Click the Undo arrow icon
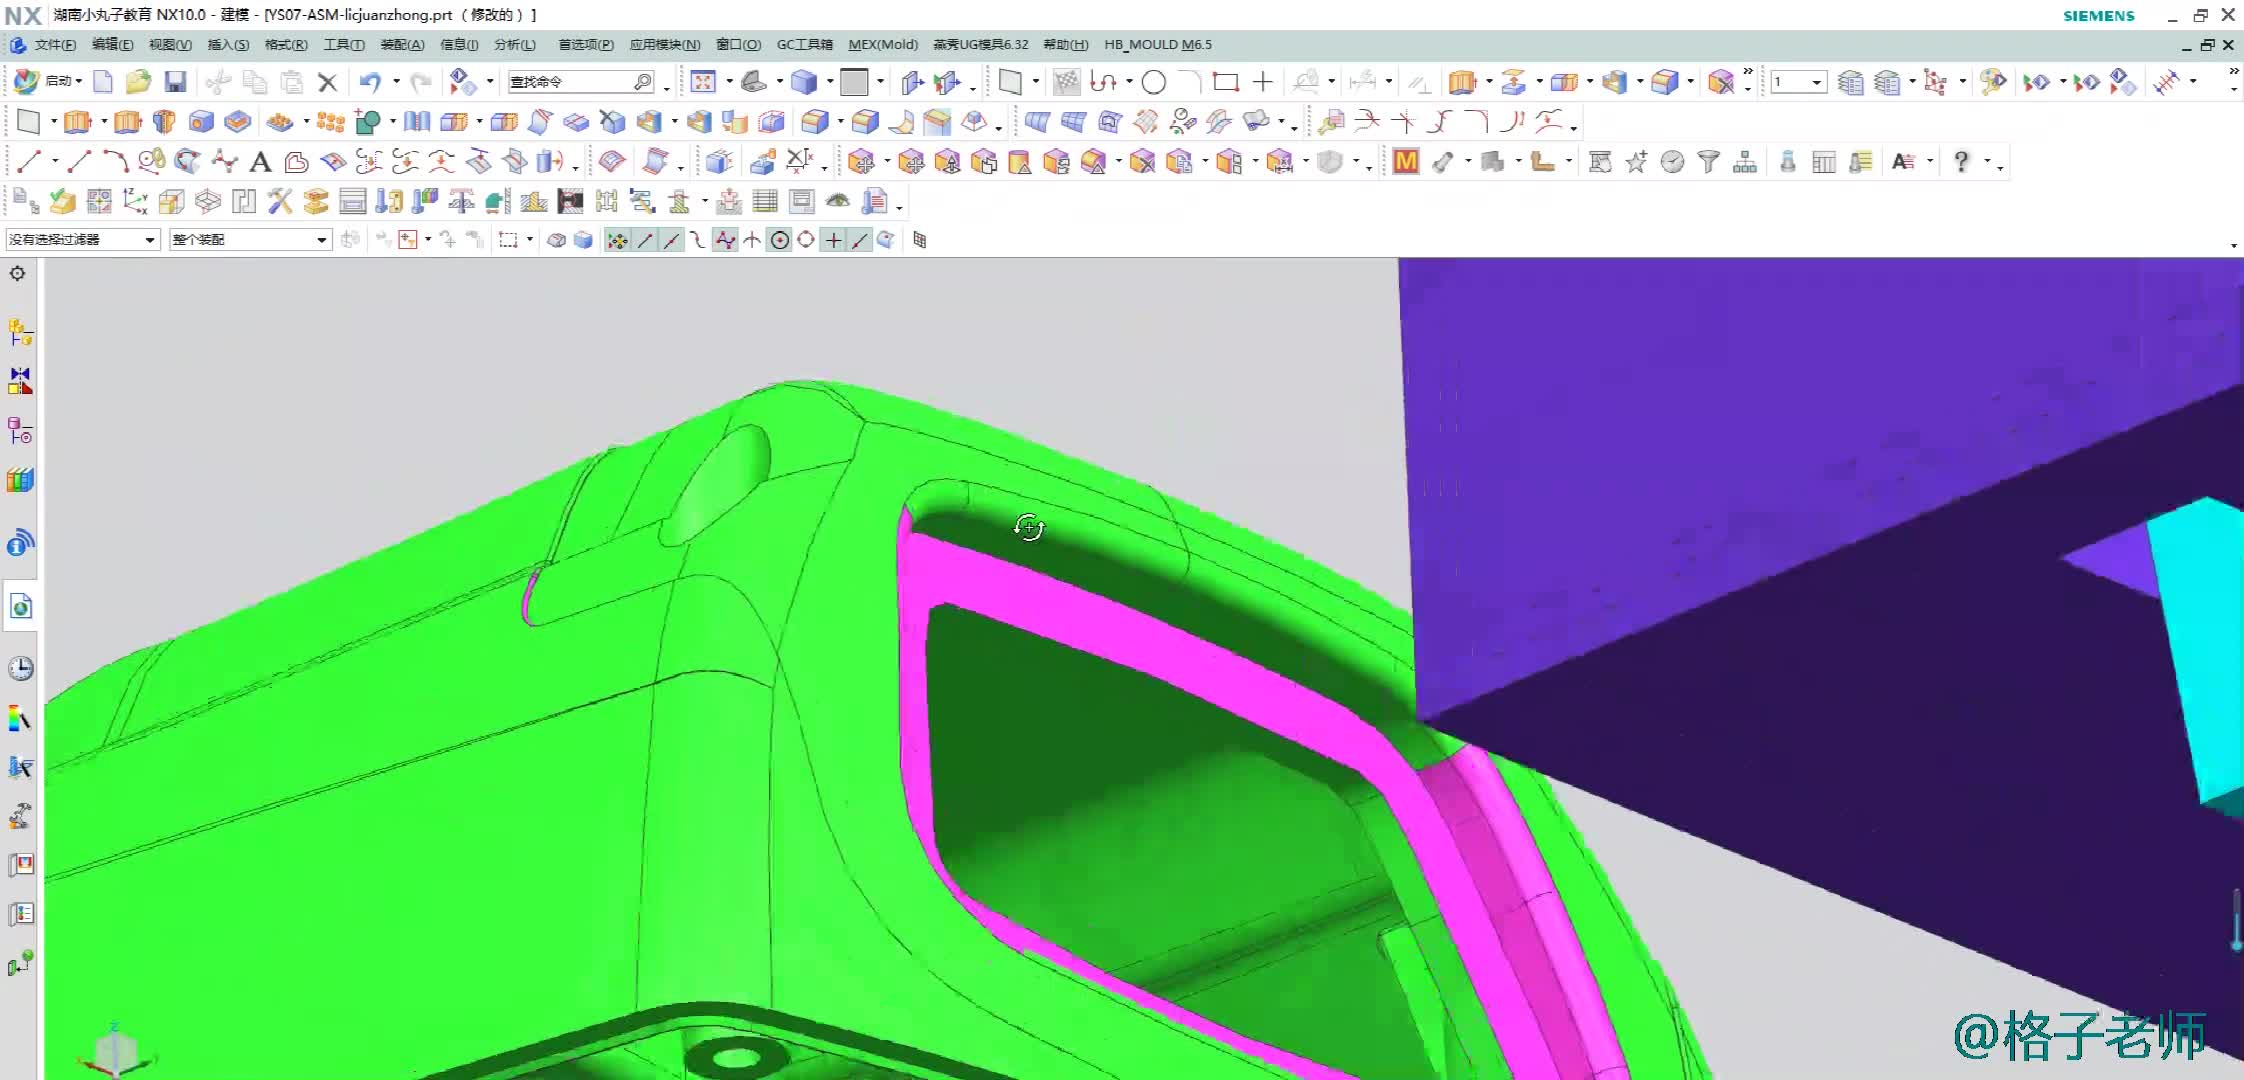The height and width of the screenshot is (1080, 2244). click(370, 82)
